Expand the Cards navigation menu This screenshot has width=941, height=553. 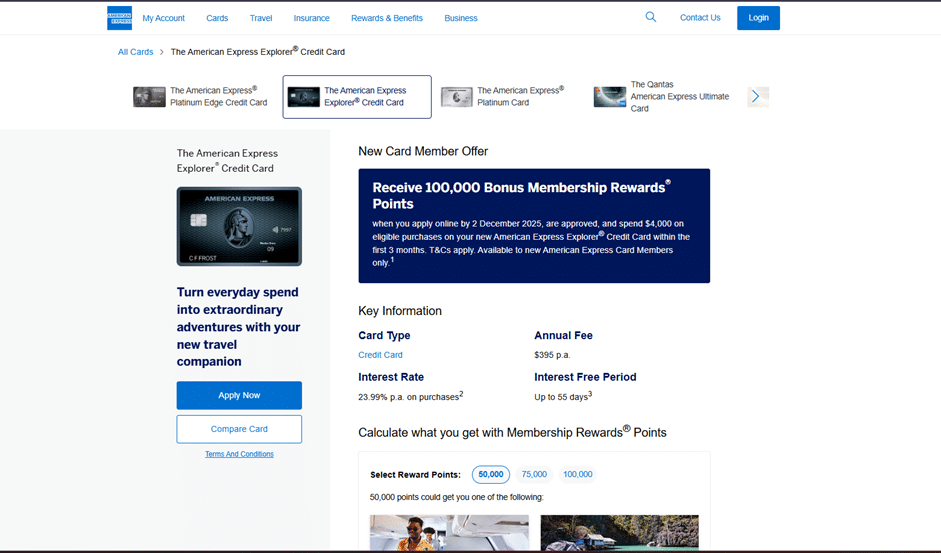(x=217, y=18)
